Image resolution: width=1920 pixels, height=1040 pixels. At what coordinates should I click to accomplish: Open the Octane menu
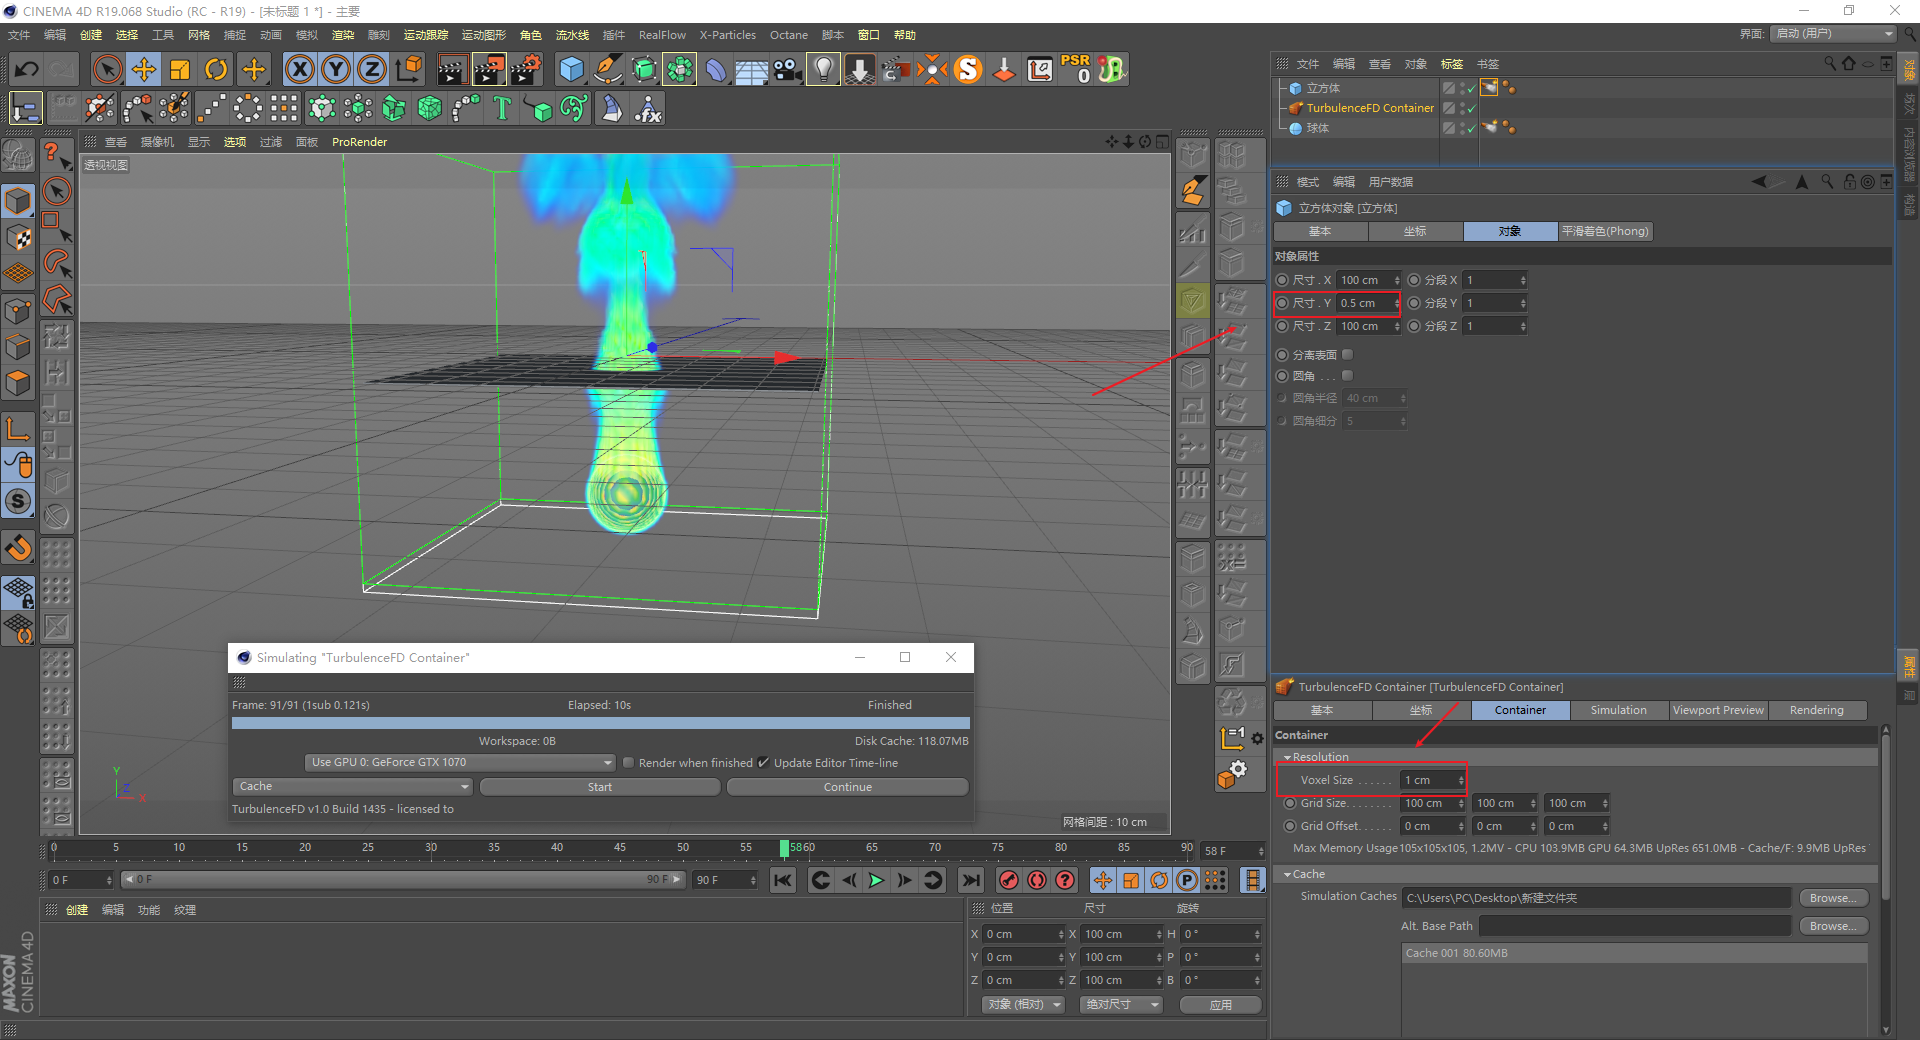pos(788,35)
